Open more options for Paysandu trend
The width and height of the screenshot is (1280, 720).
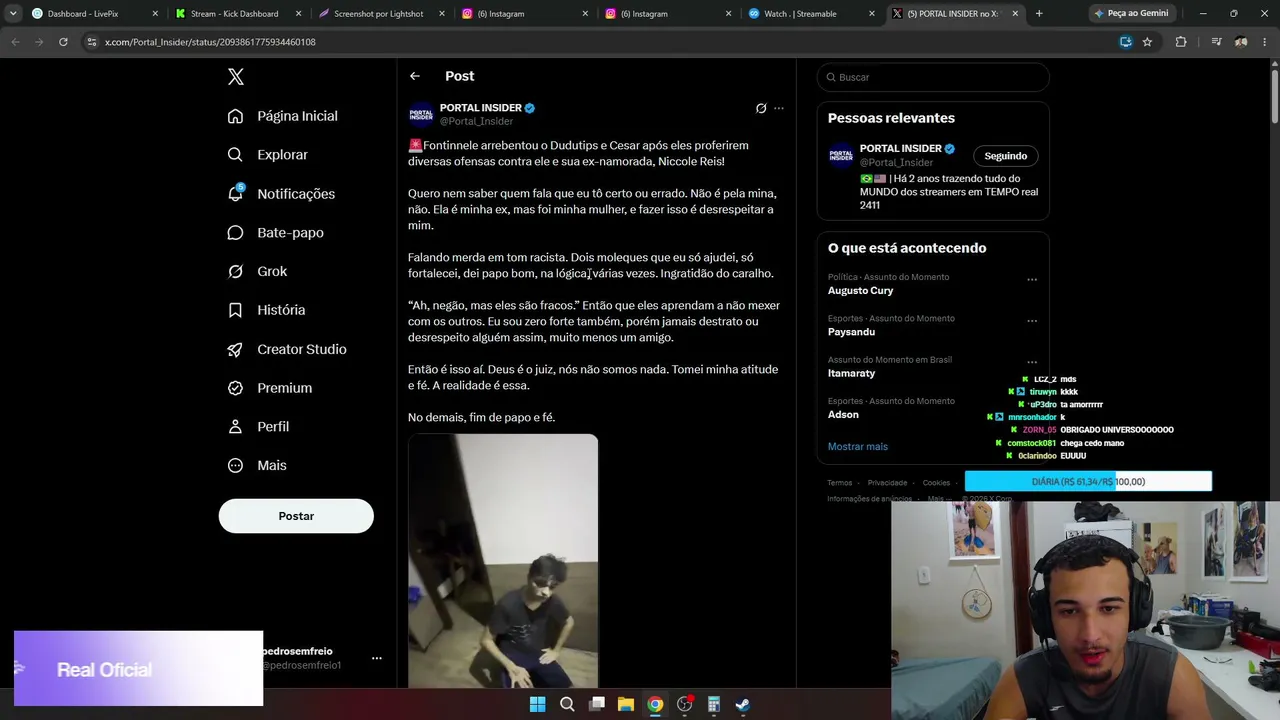pyautogui.click(x=1032, y=321)
